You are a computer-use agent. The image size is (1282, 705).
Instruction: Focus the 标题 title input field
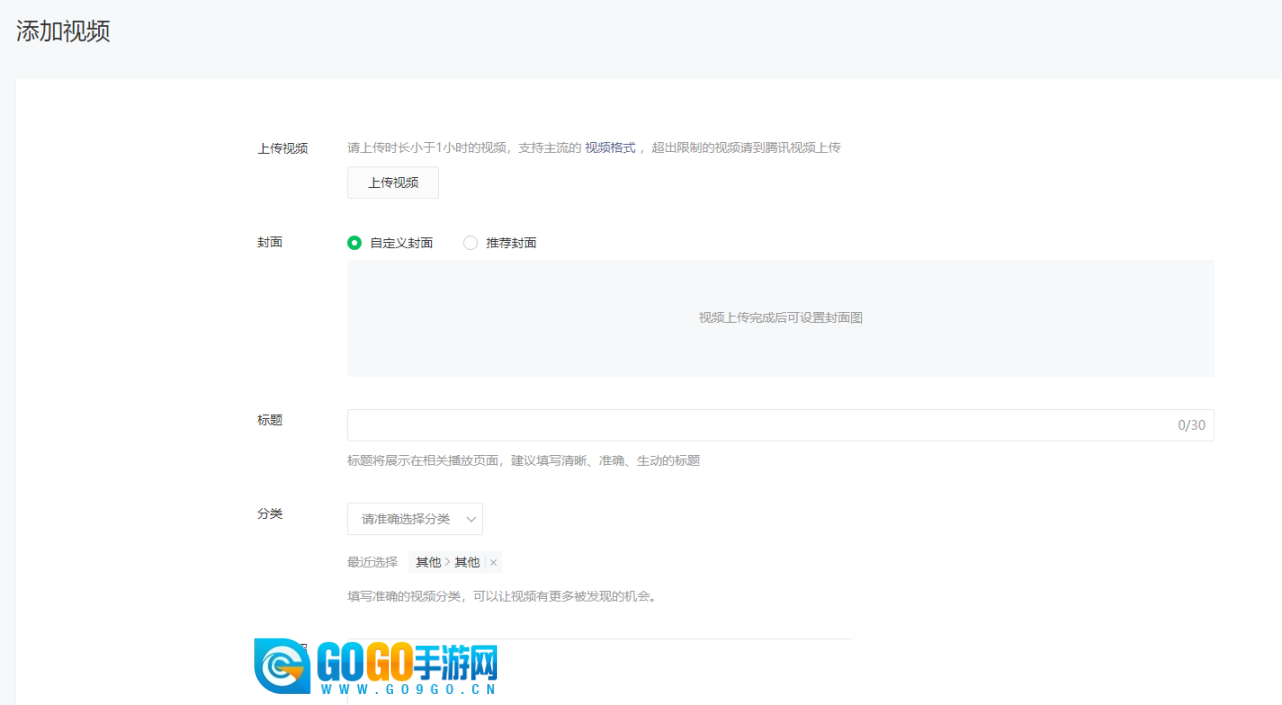tap(760, 425)
